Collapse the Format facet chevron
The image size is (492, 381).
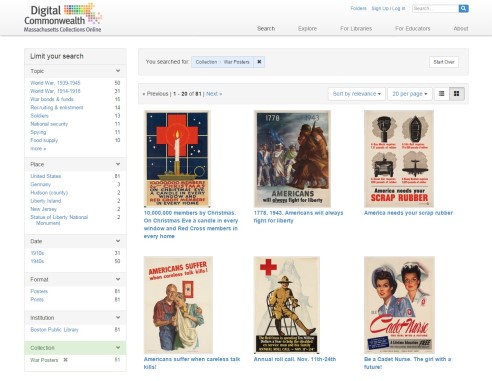(118, 279)
